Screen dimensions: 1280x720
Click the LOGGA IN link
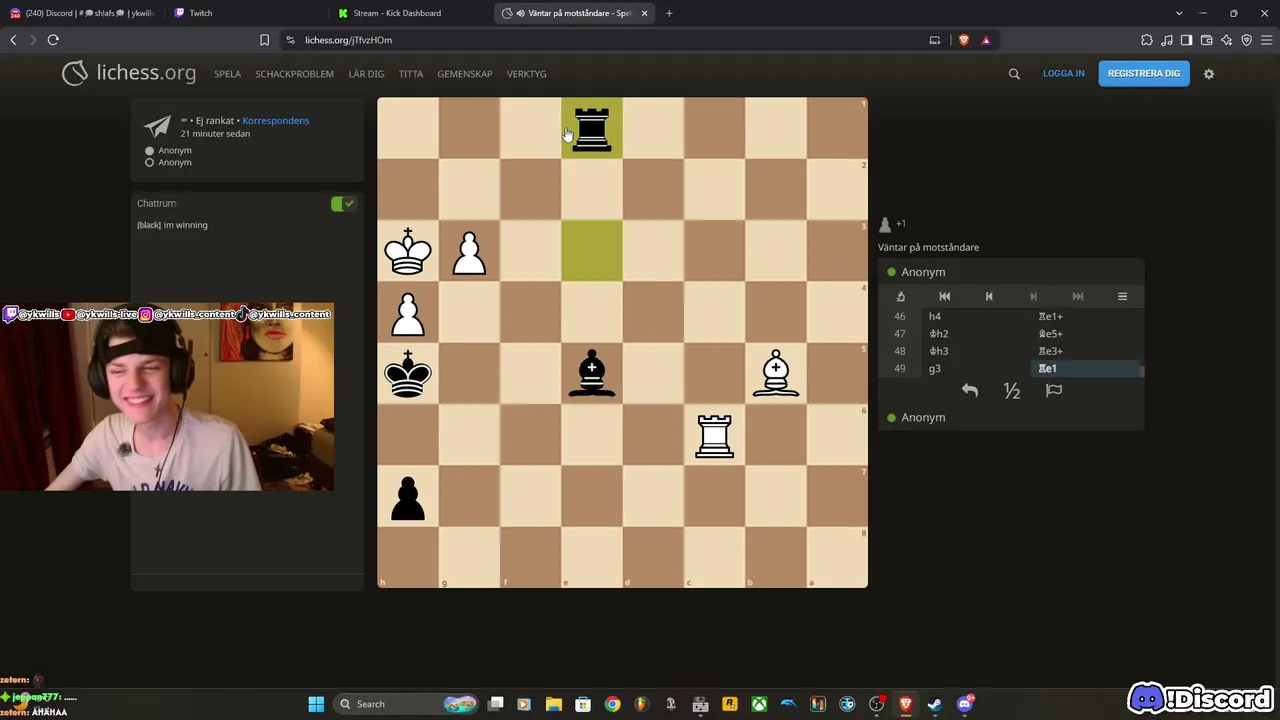[x=1064, y=74]
